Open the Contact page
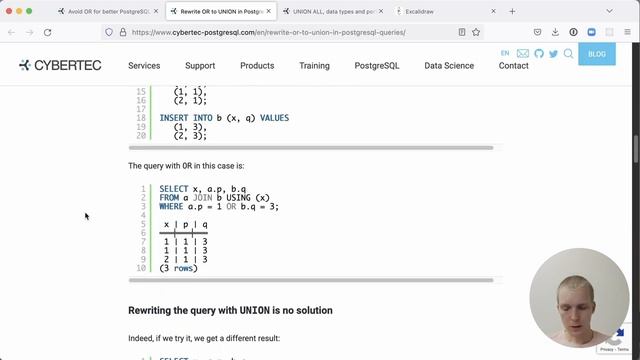The width and height of the screenshot is (640, 360). coord(513,66)
